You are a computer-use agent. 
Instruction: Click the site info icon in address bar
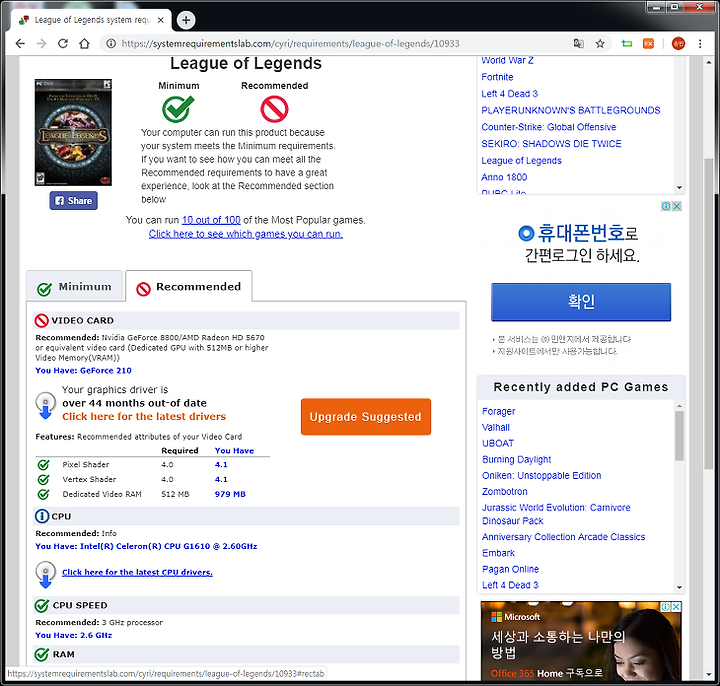(x=111, y=44)
